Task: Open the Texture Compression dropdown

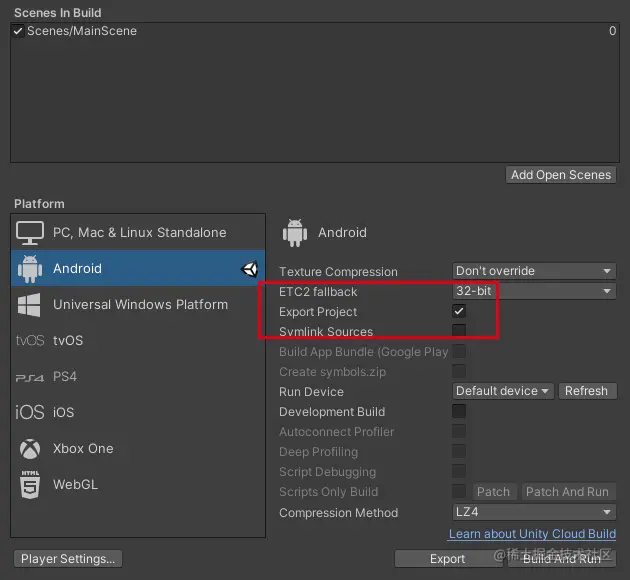Action: point(534,271)
